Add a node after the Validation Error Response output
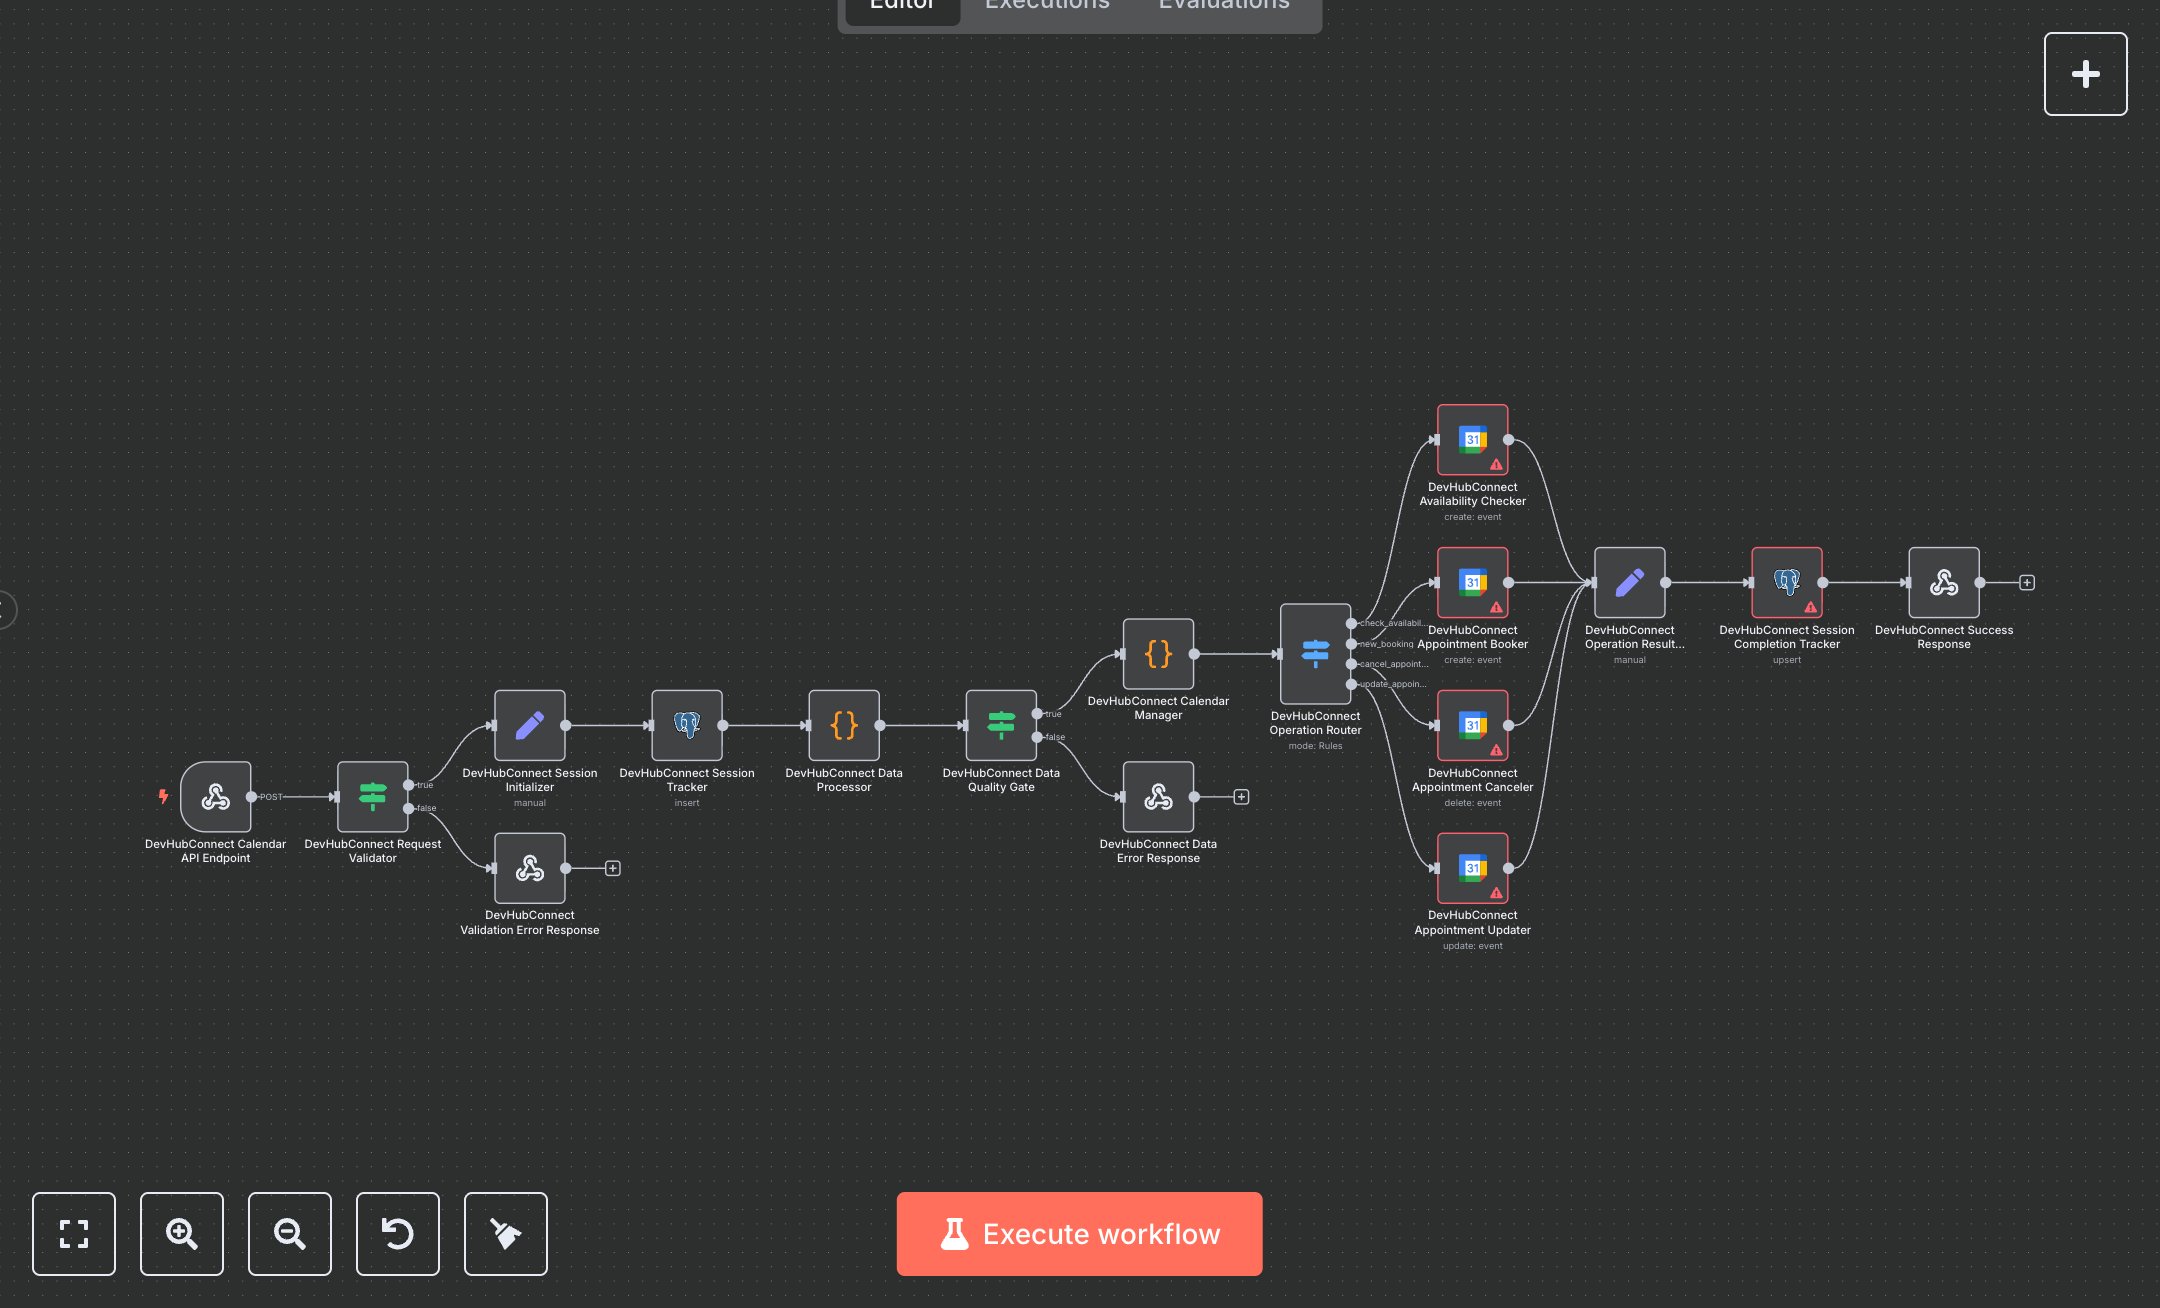 (x=613, y=868)
